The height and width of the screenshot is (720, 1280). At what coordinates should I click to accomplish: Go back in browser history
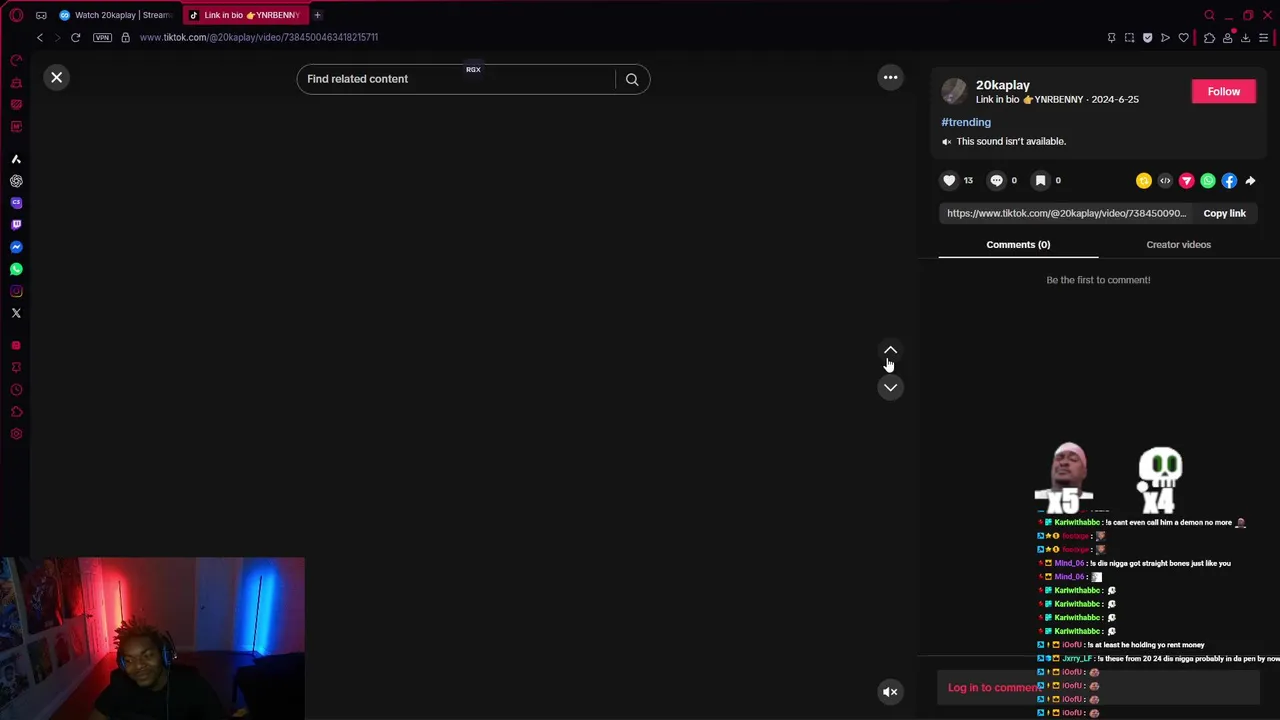point(40,37)
